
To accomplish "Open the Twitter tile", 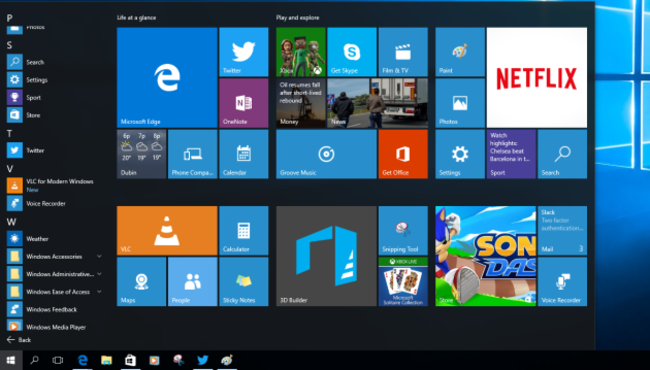I will [244, 52].
